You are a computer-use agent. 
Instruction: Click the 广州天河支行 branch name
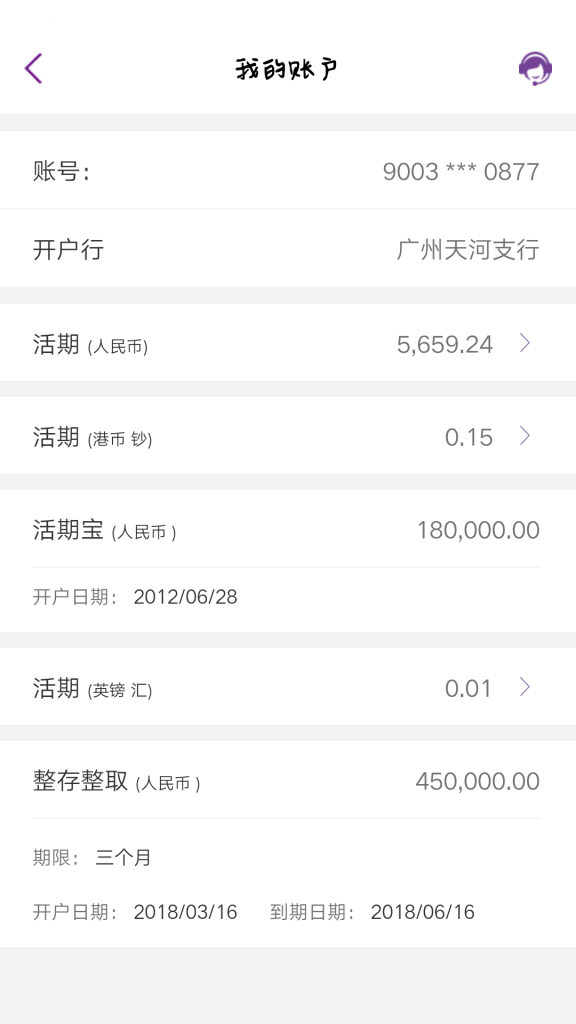coord(468,249)
